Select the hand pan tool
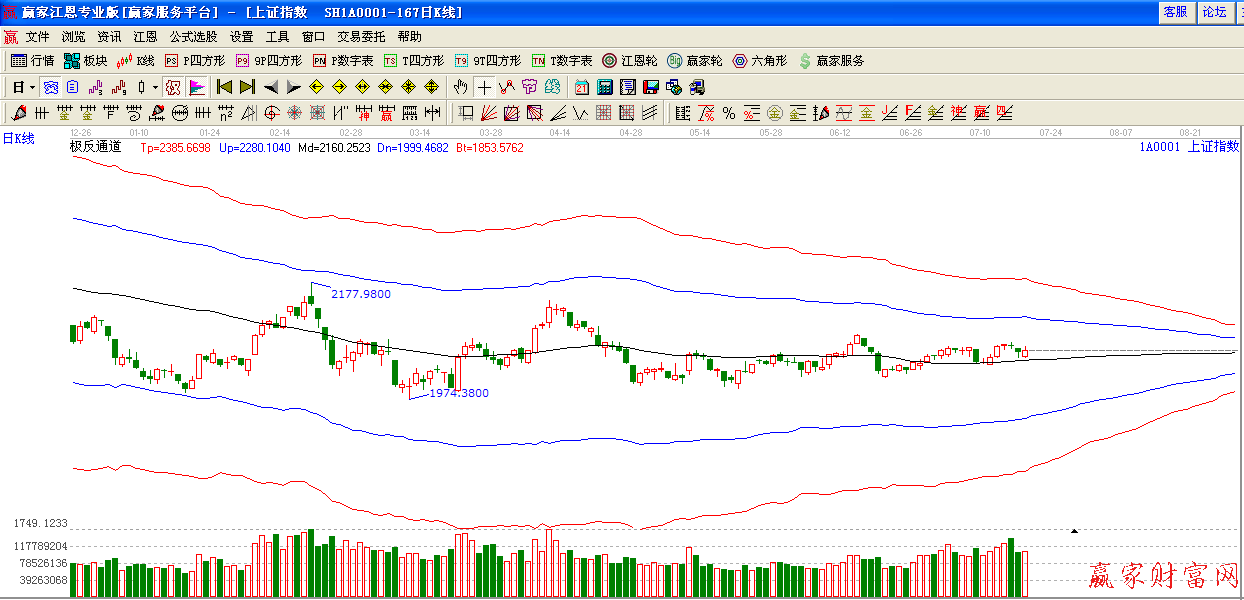The height and width of the screenshot is (600, 1244). [x=460, y=87]
